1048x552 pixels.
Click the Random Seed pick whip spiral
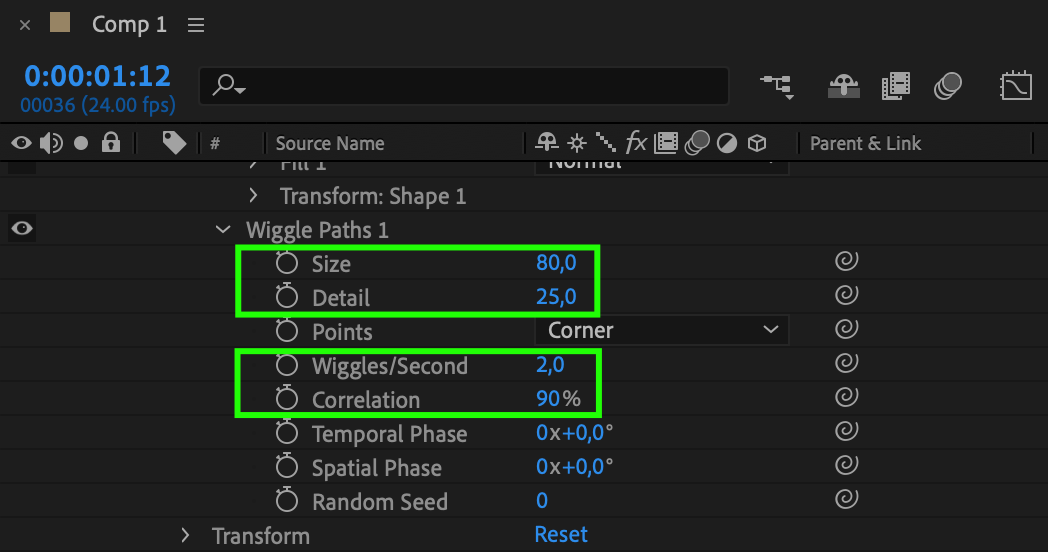tap(846, 501)
